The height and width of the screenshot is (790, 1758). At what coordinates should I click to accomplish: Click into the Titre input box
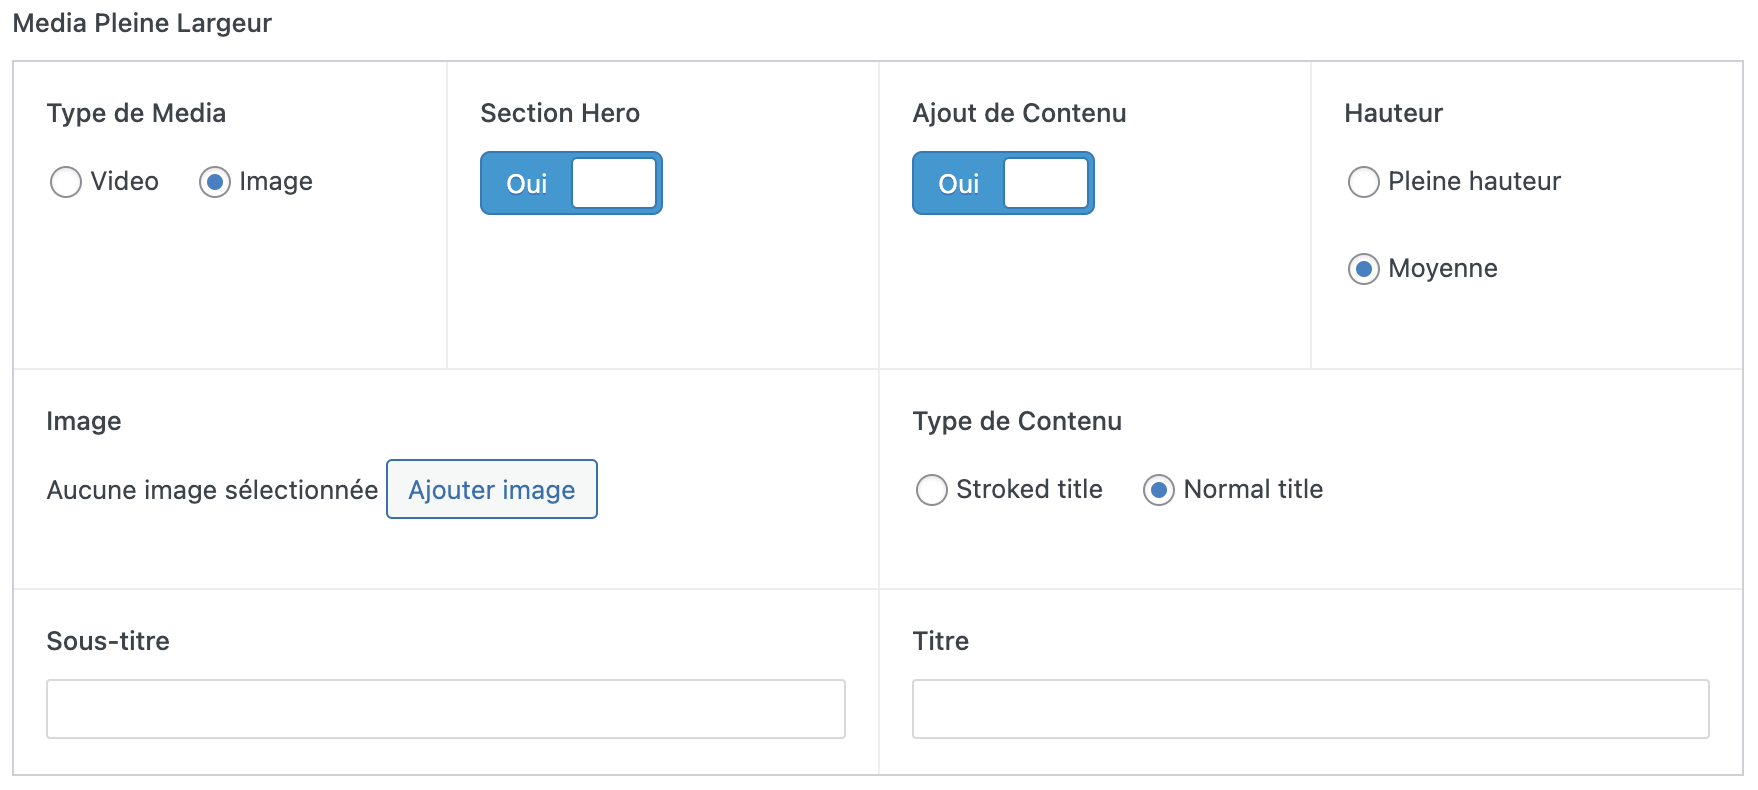[1310, 709]
